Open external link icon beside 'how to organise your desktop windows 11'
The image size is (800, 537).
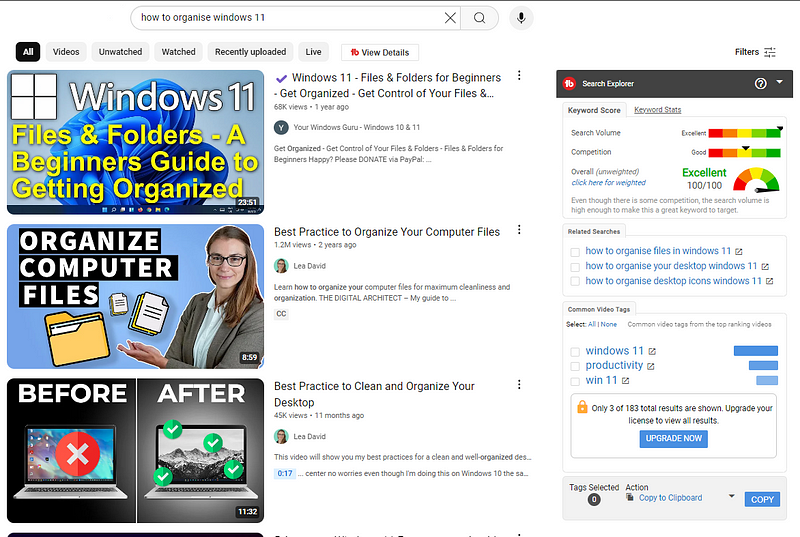[765, 266]
